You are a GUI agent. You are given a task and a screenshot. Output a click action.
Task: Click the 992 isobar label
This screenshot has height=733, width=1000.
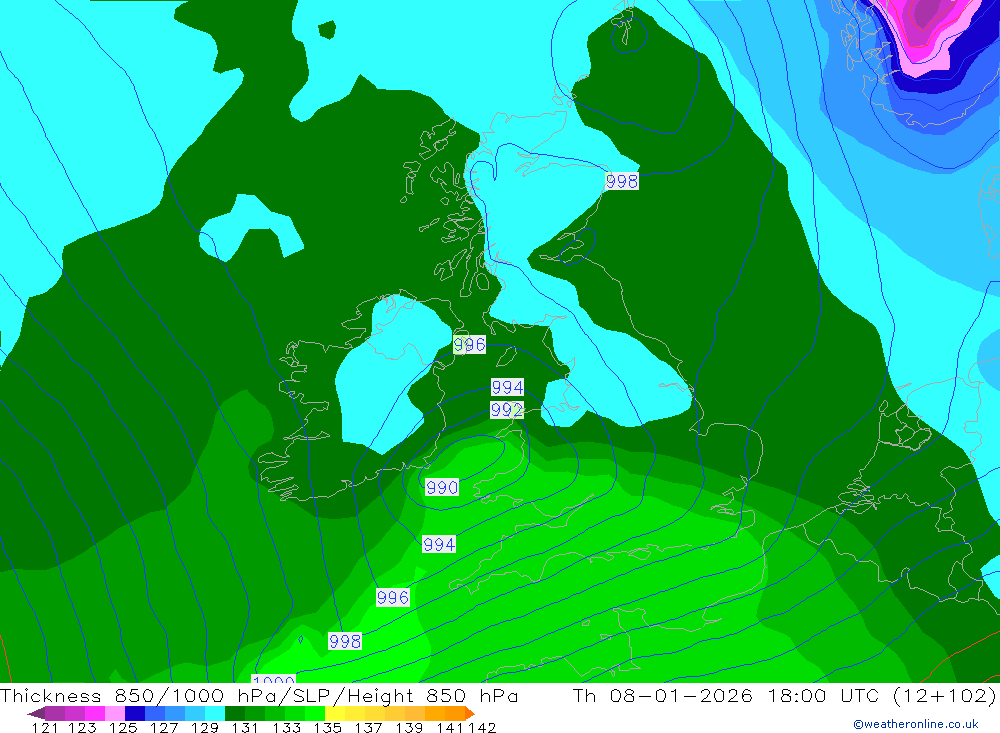pos(507,410)
